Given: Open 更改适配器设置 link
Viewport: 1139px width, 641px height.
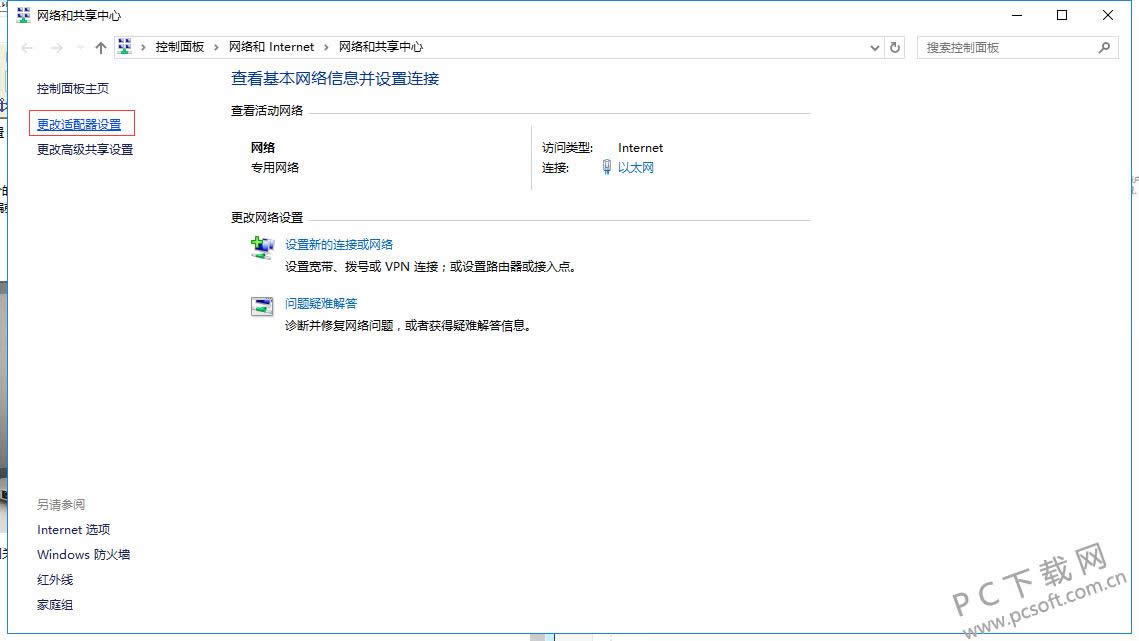Looking at the screenshot, I should [79, 124].
